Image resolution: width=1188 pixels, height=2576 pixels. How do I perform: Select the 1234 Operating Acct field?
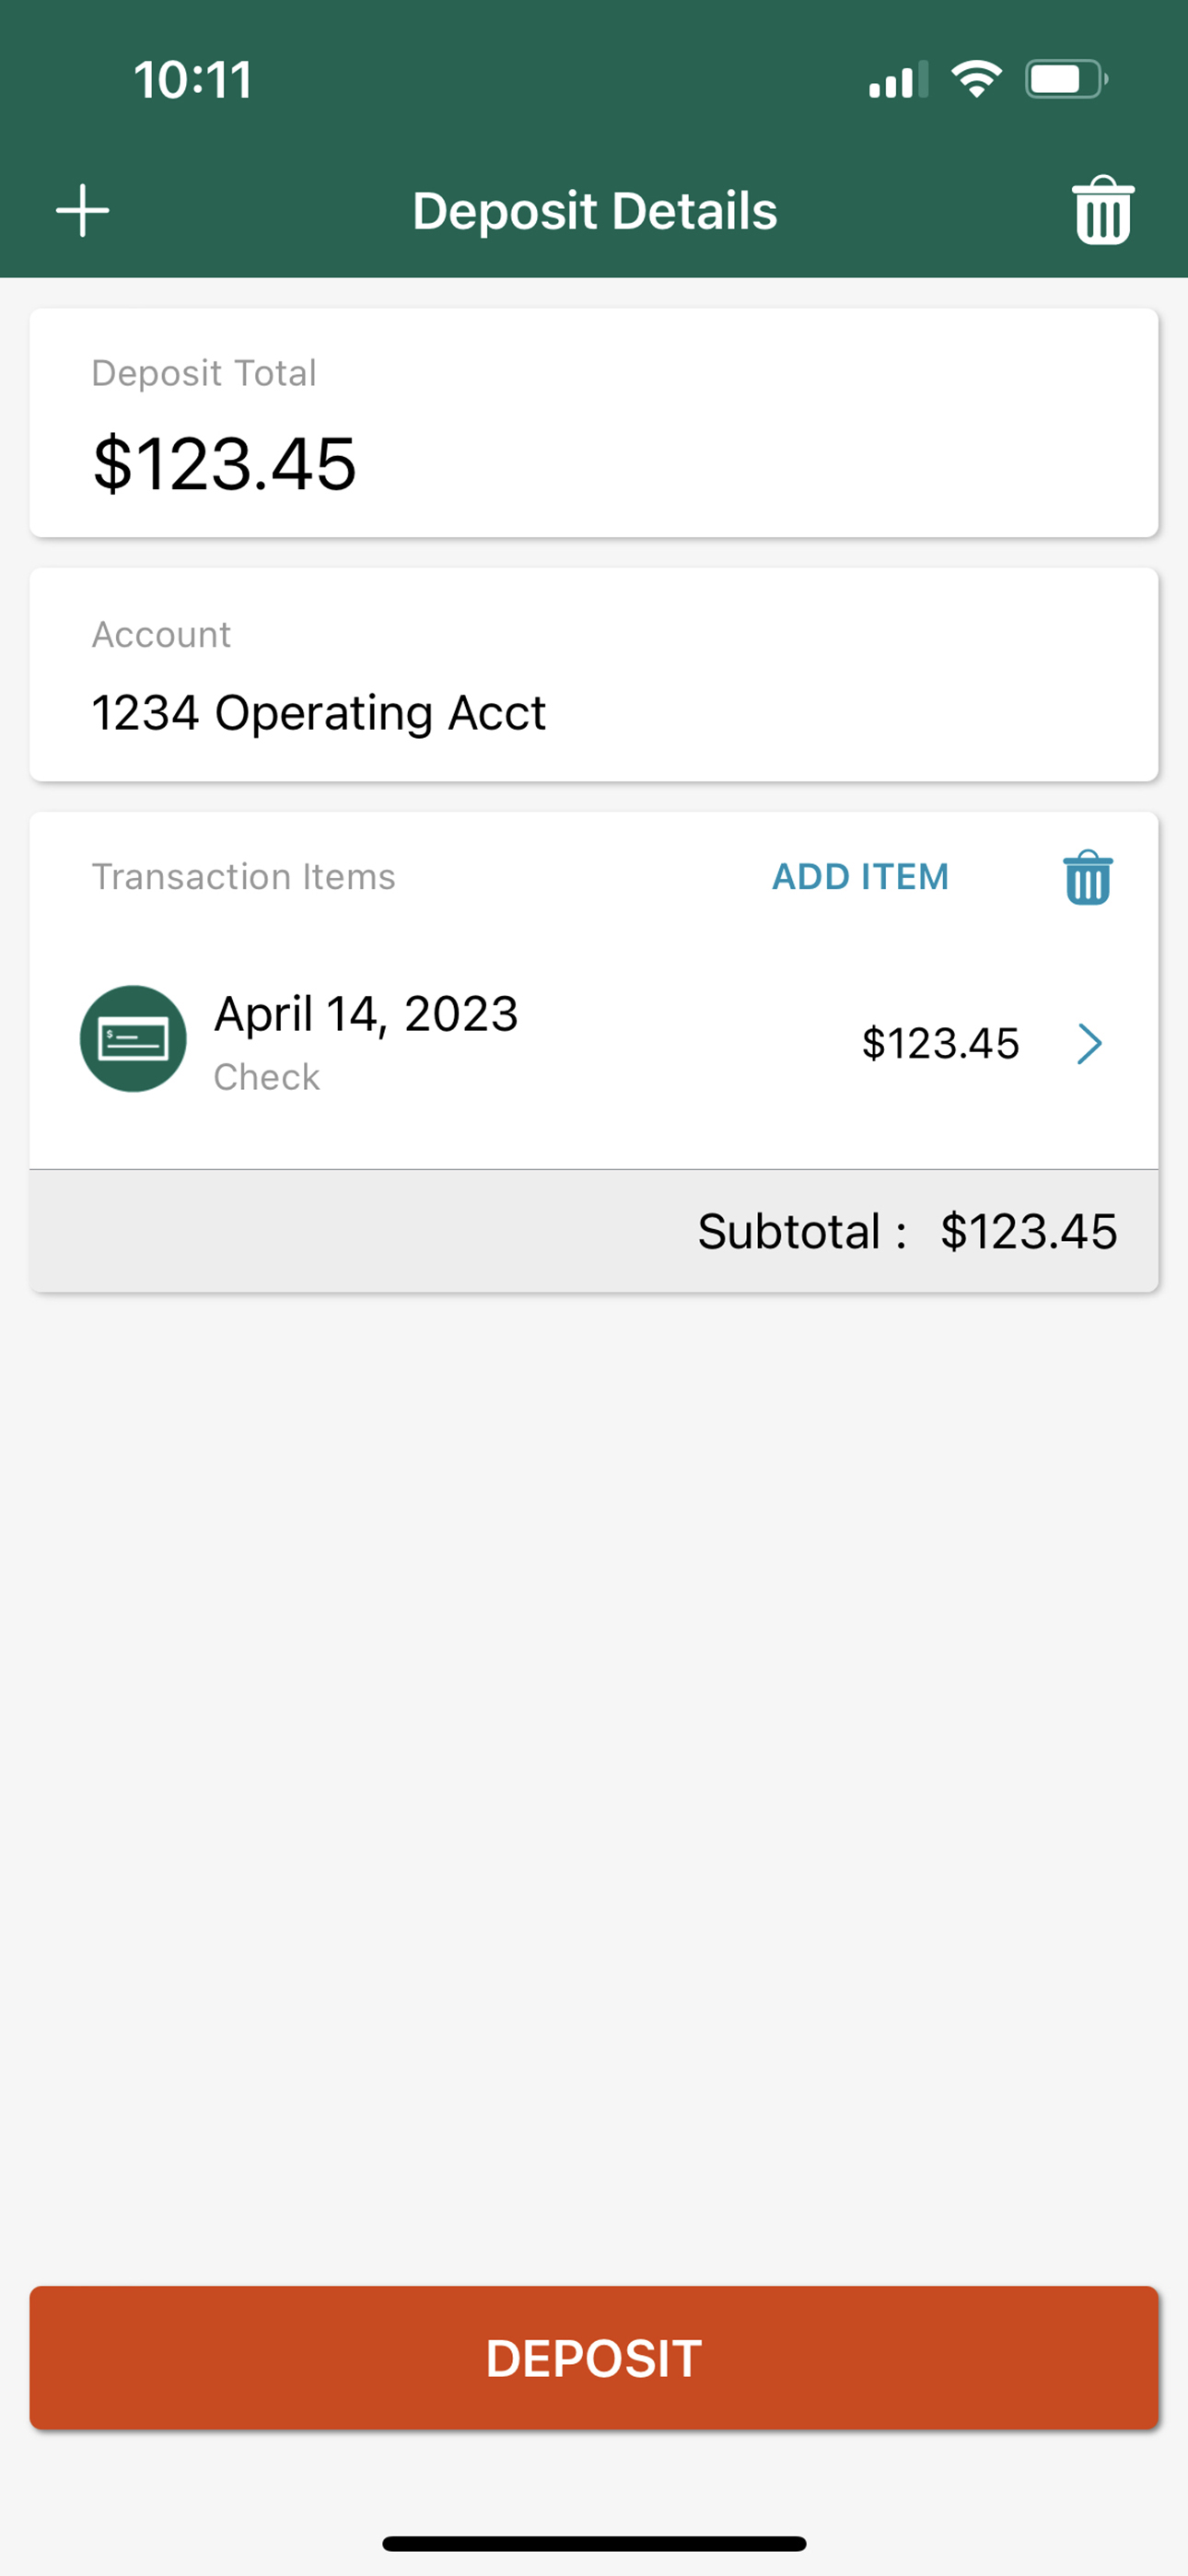[x=594, y=675]
